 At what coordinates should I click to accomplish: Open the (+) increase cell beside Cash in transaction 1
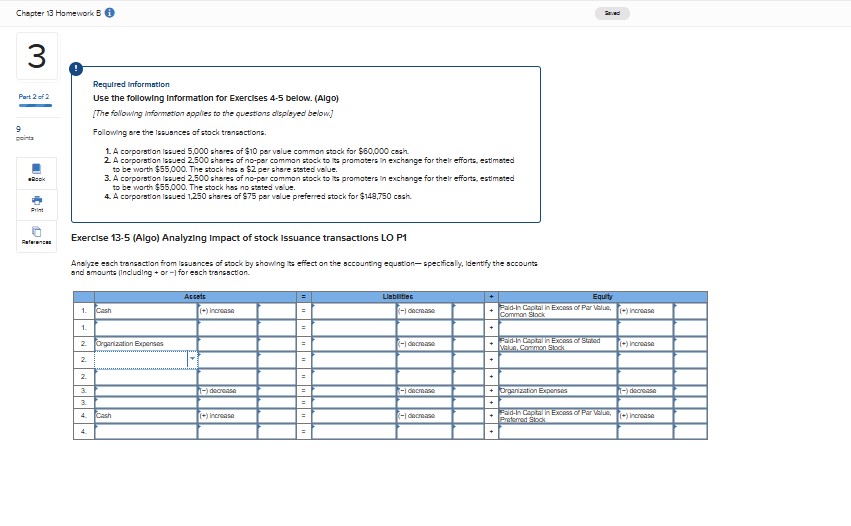click(x=227, y=311)
